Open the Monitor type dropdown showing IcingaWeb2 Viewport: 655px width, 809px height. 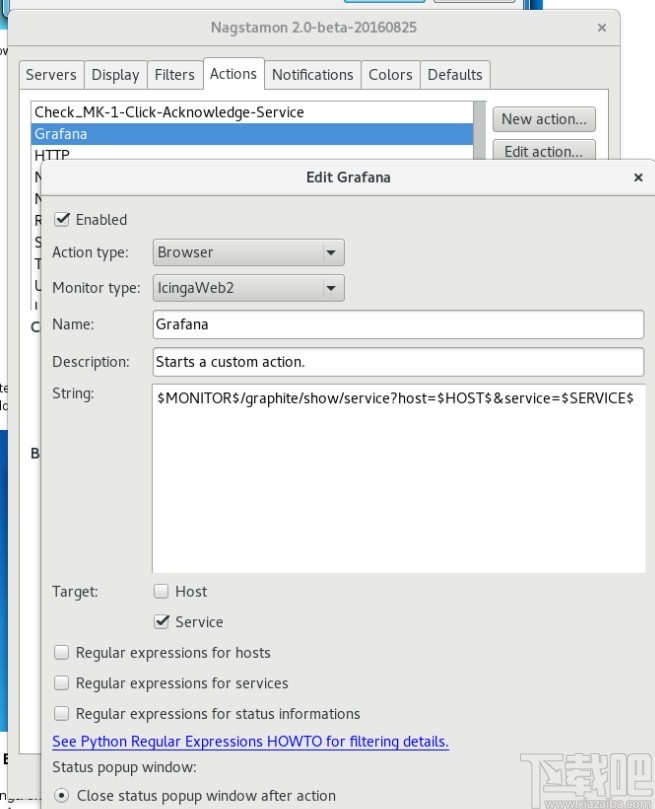249,287
